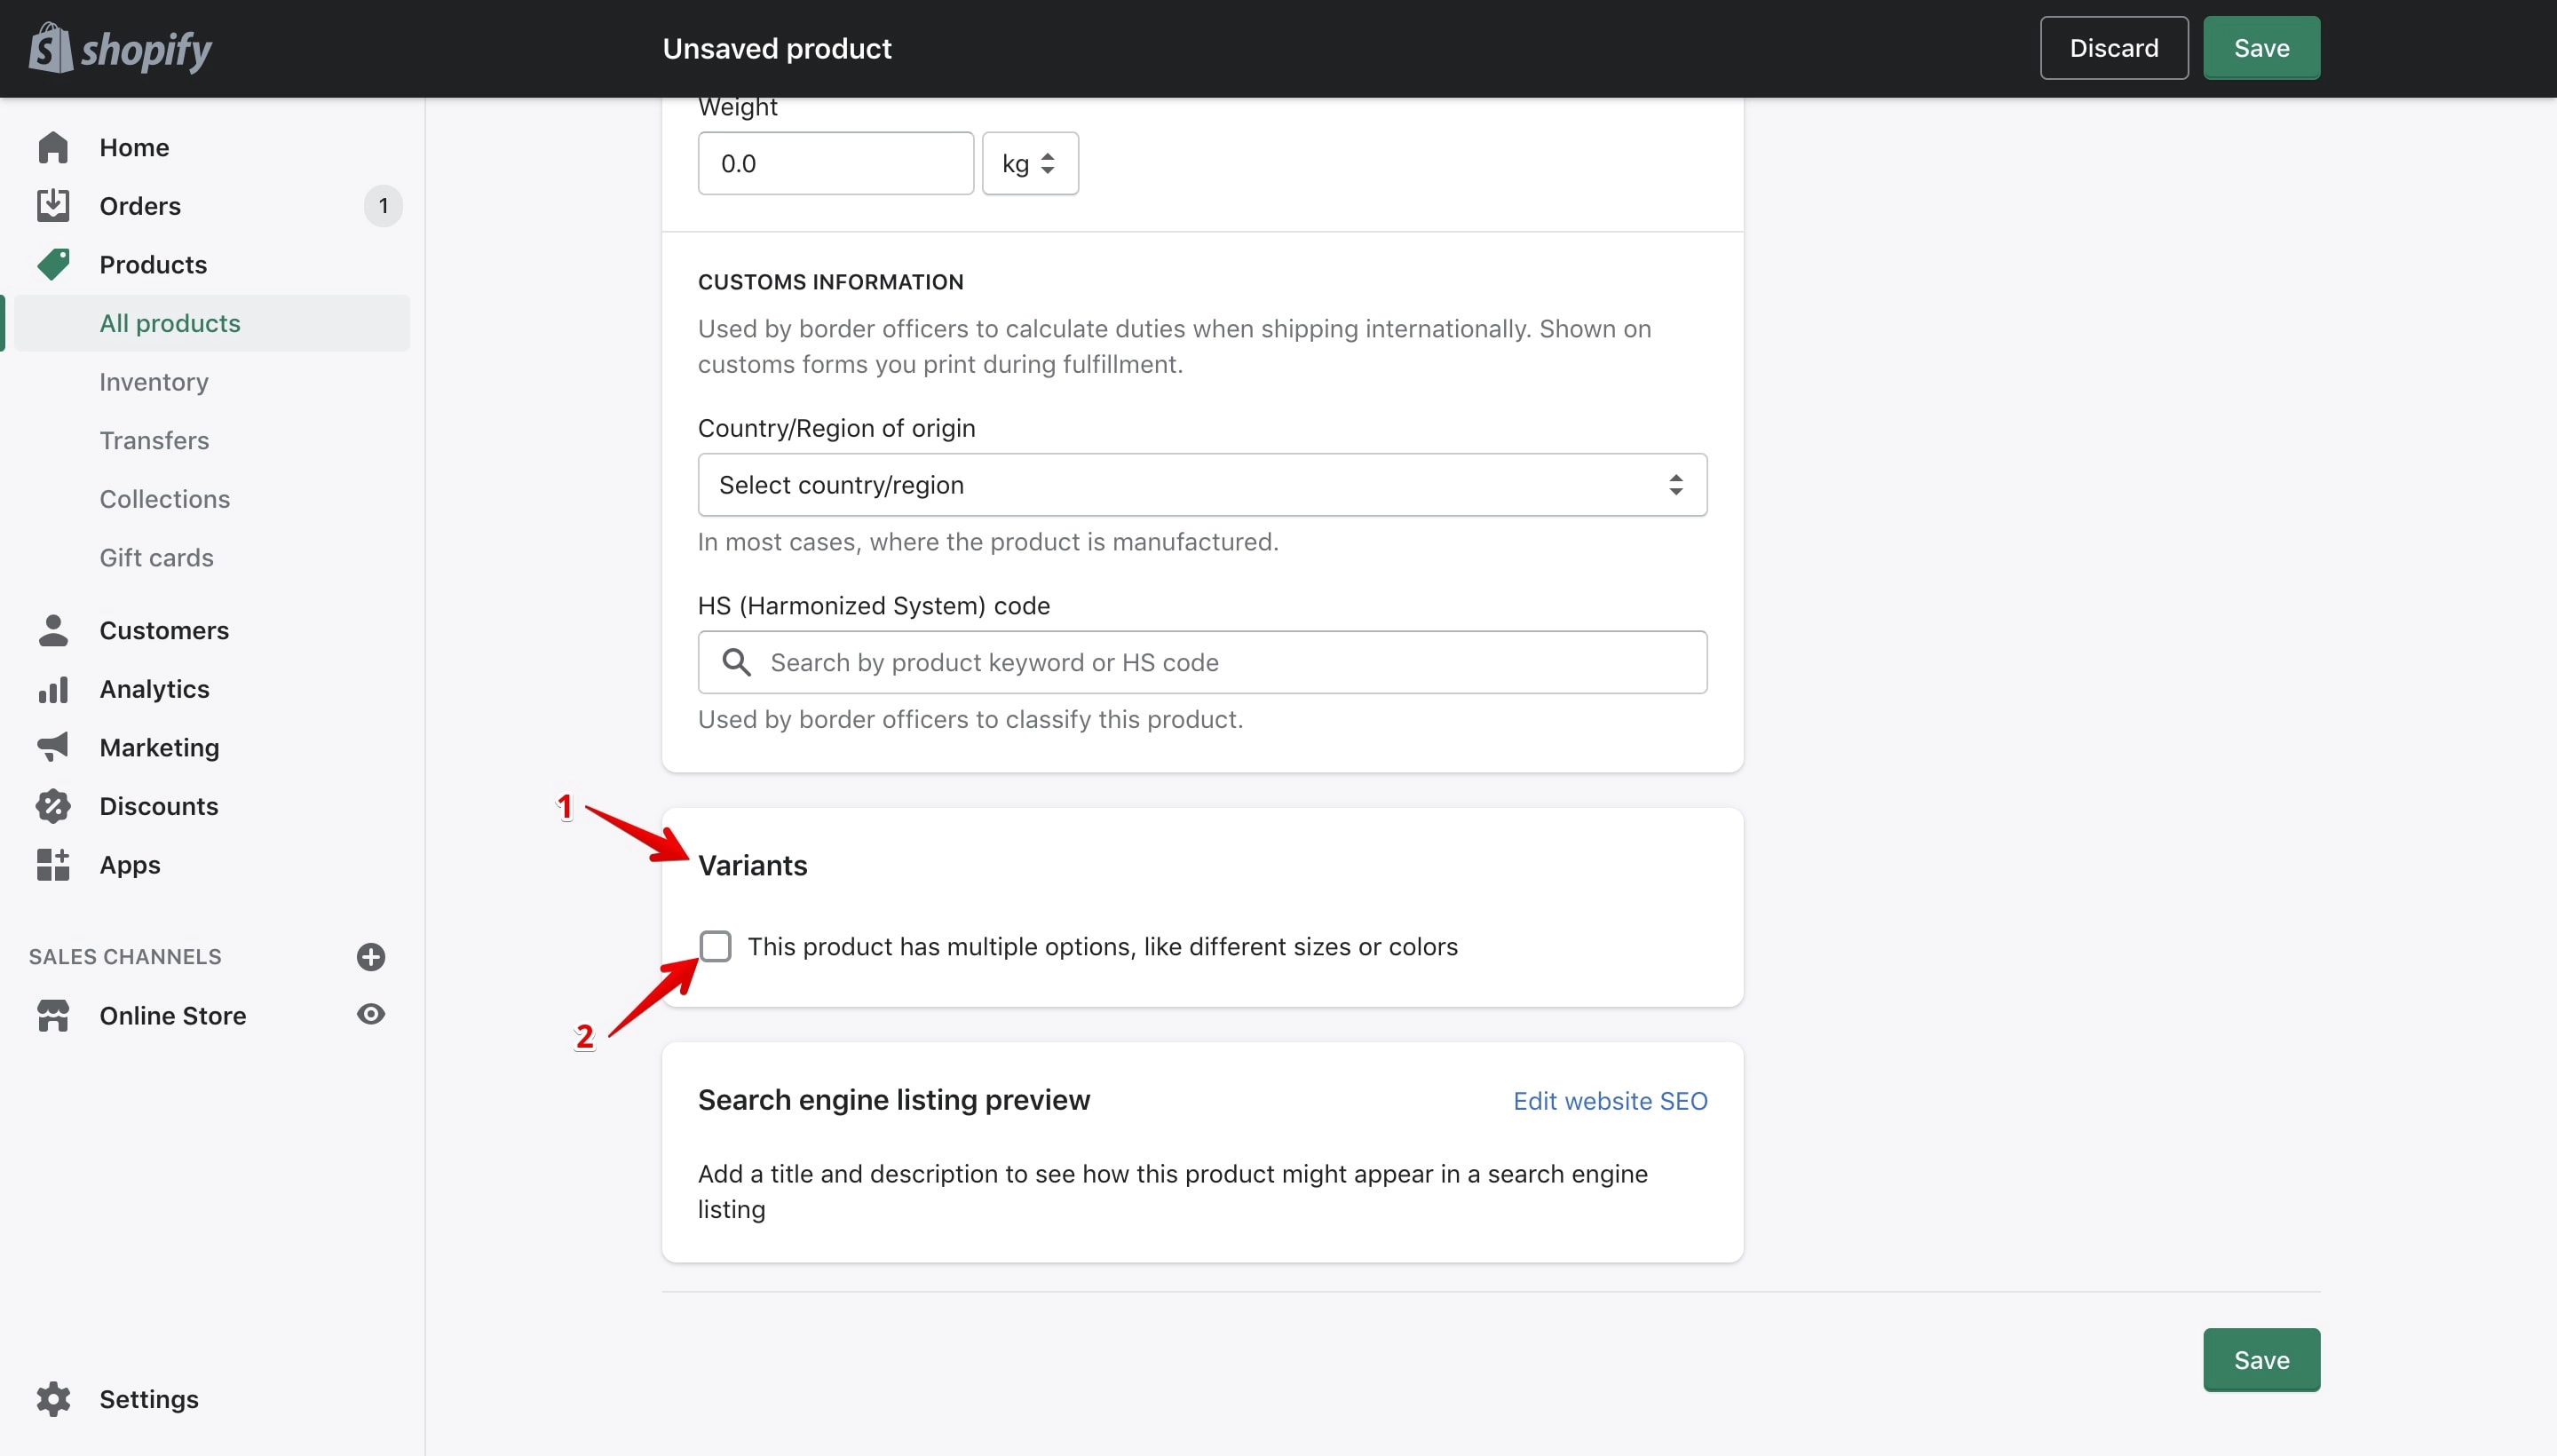Open Orders in the sidebar
The width and height of the screenshot is (2557, 1456).
click(140, 206)
